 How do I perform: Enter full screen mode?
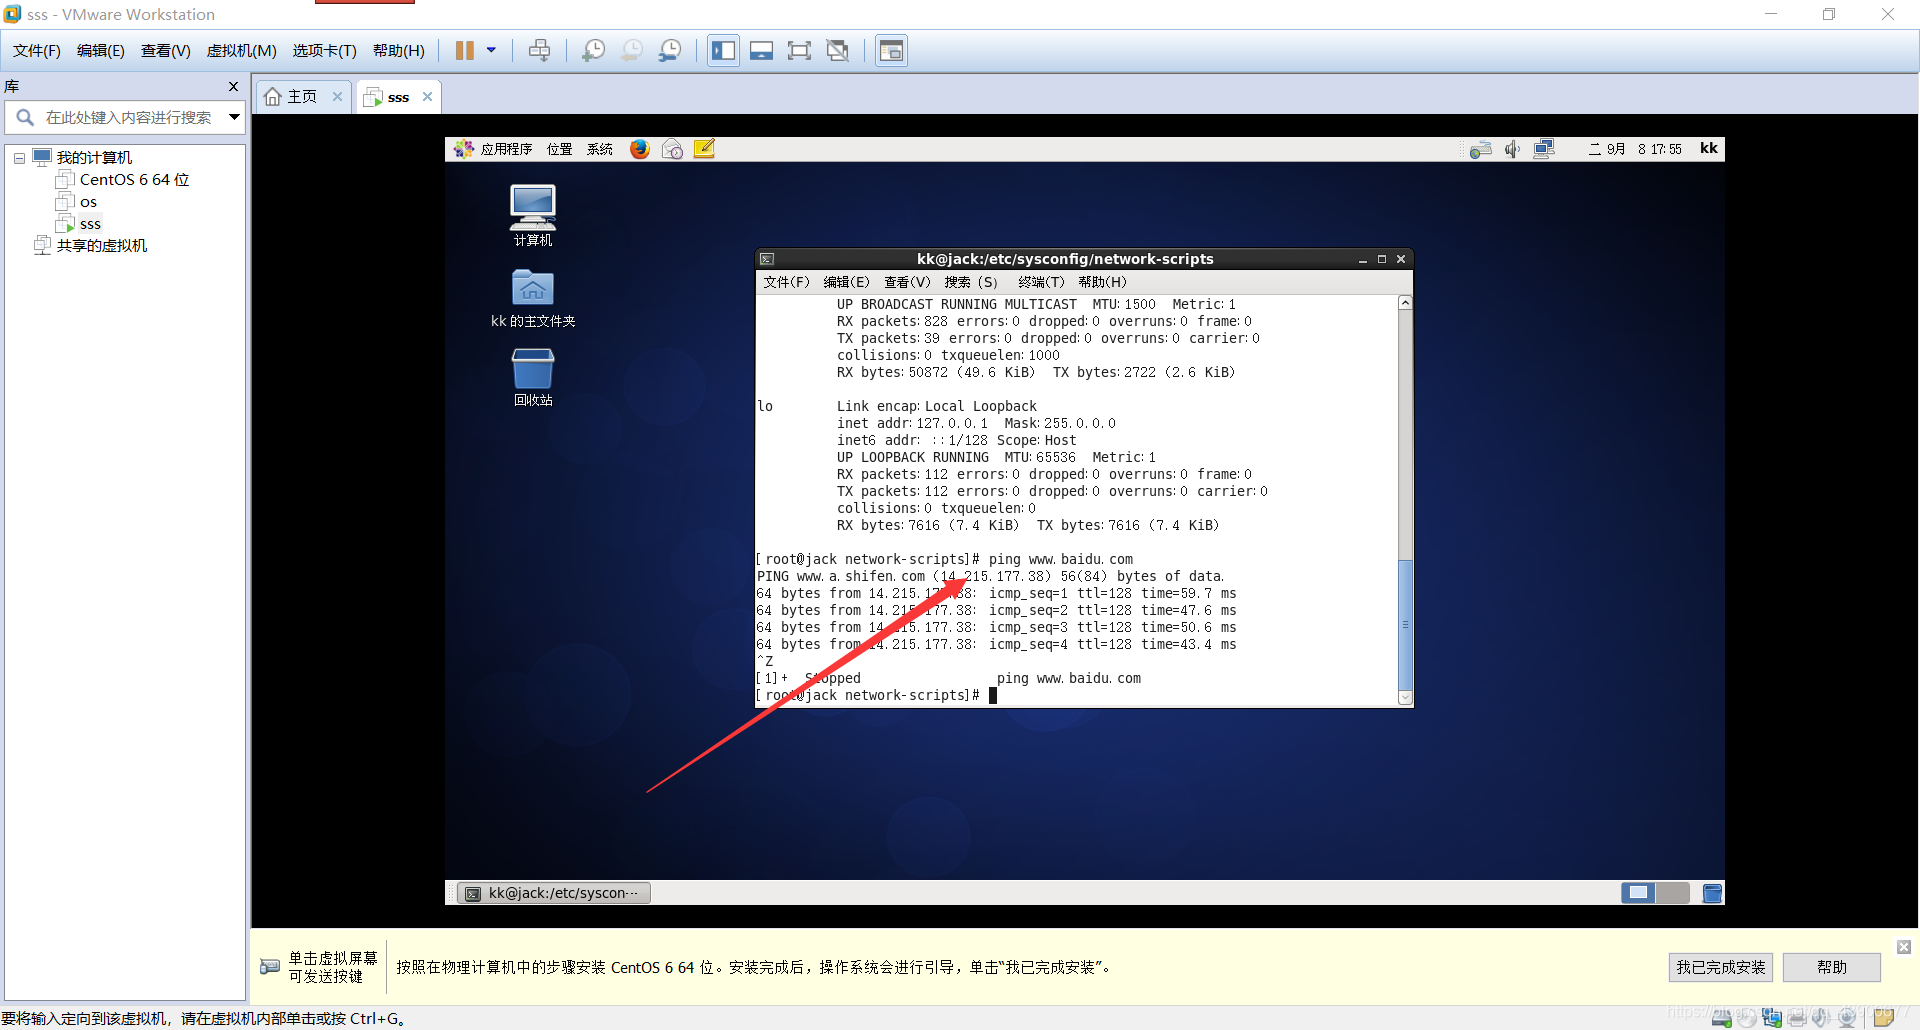coord(799,51)
